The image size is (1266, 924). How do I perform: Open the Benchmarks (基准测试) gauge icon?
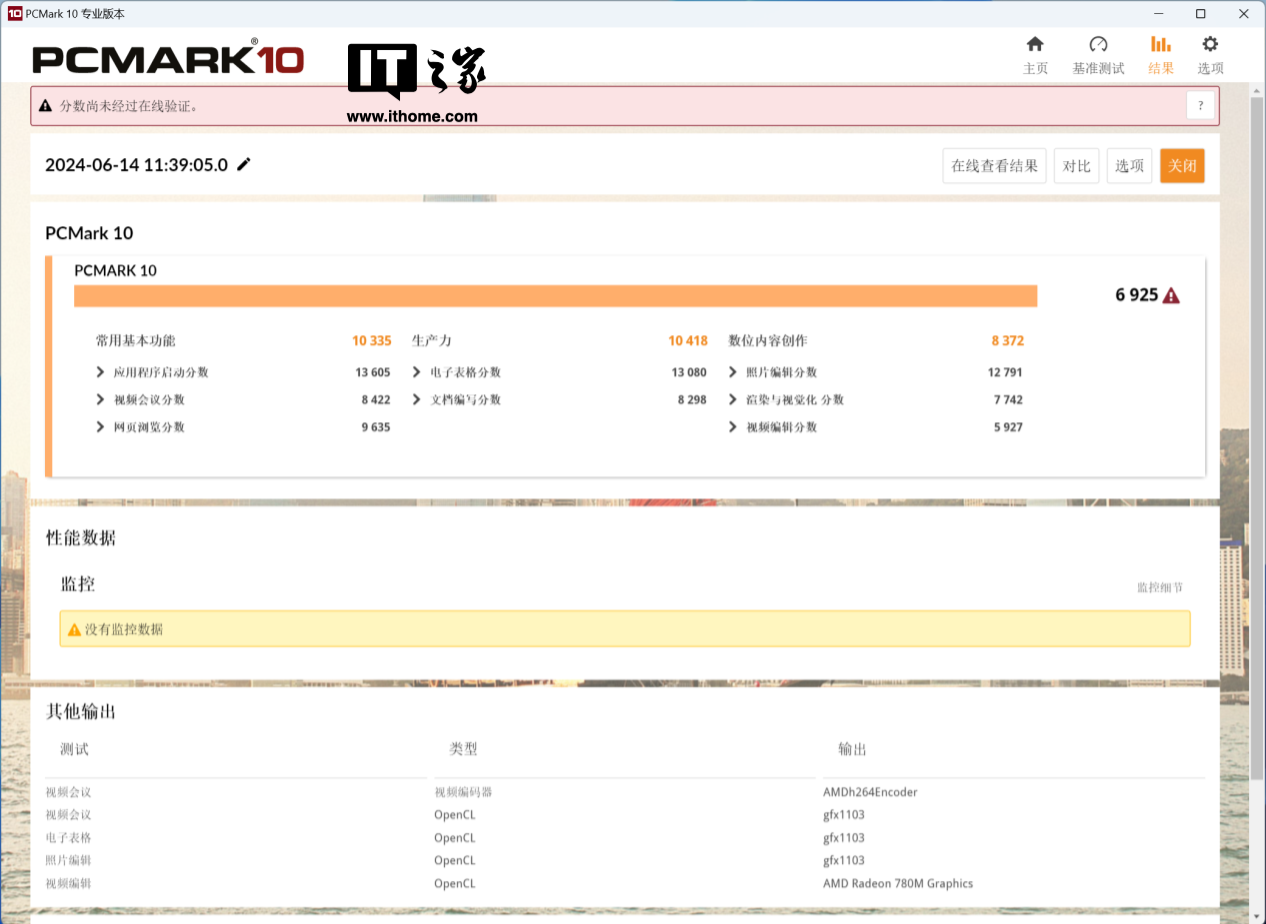point(1098,45)
